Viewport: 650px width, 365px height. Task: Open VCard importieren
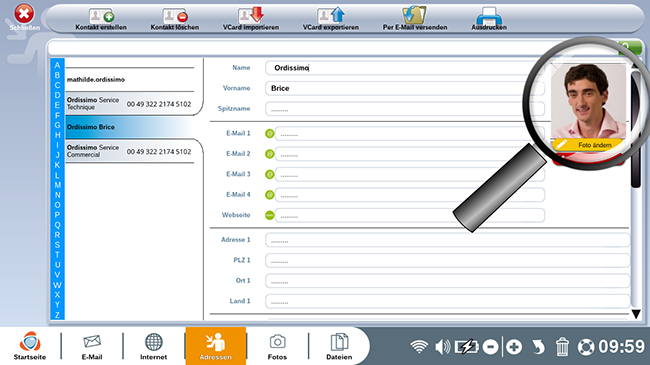tap(250, 15)
